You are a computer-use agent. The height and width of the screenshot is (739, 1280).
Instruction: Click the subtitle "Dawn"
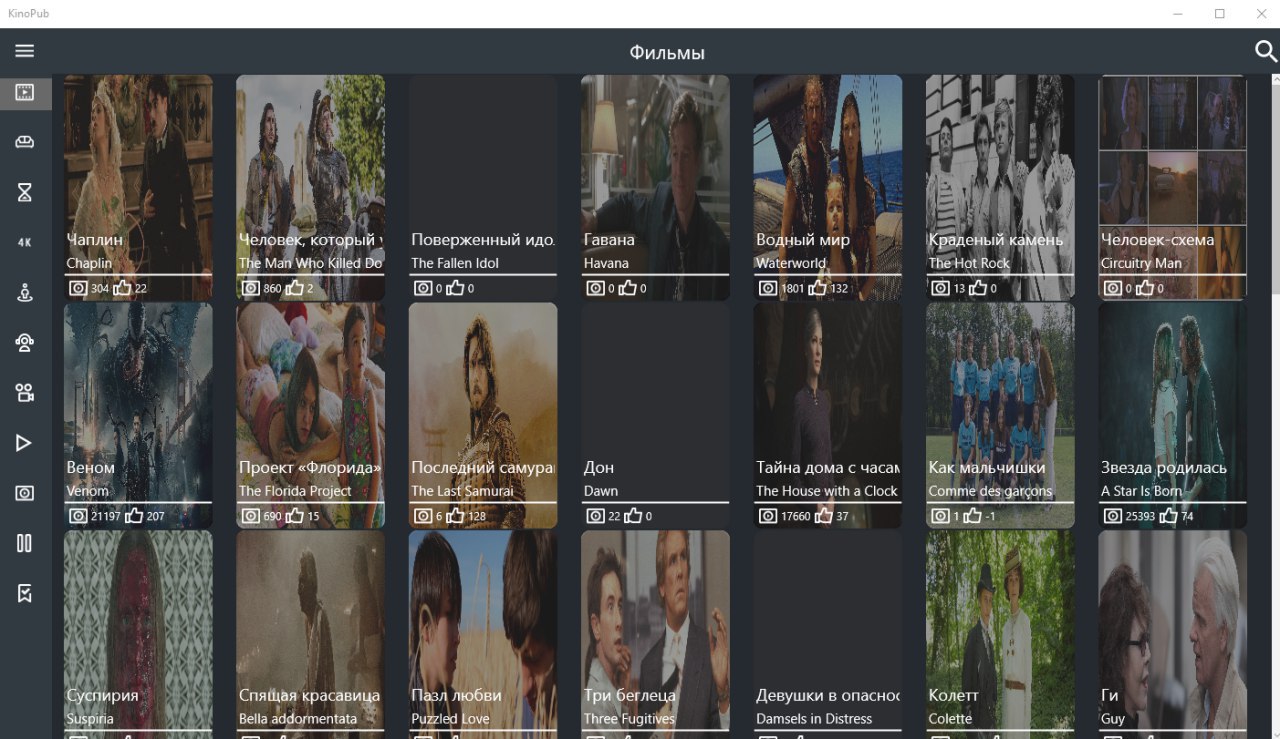[601, 491]
